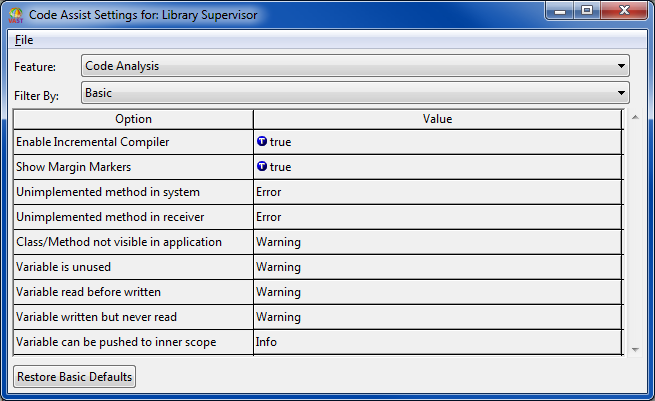Change severity of Unimplemented method in system
The image size is (655, 401).
click(x=437, y=192)
